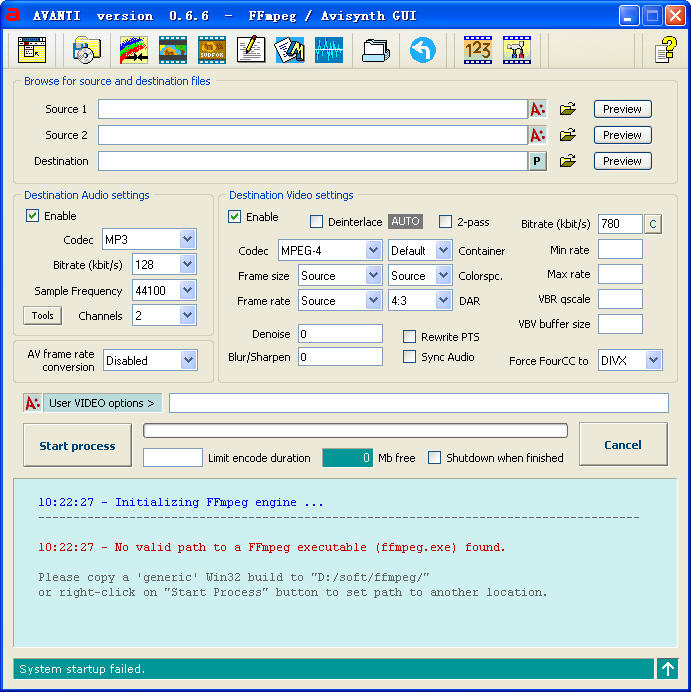Click the Denoise value field

coord(340,334)
